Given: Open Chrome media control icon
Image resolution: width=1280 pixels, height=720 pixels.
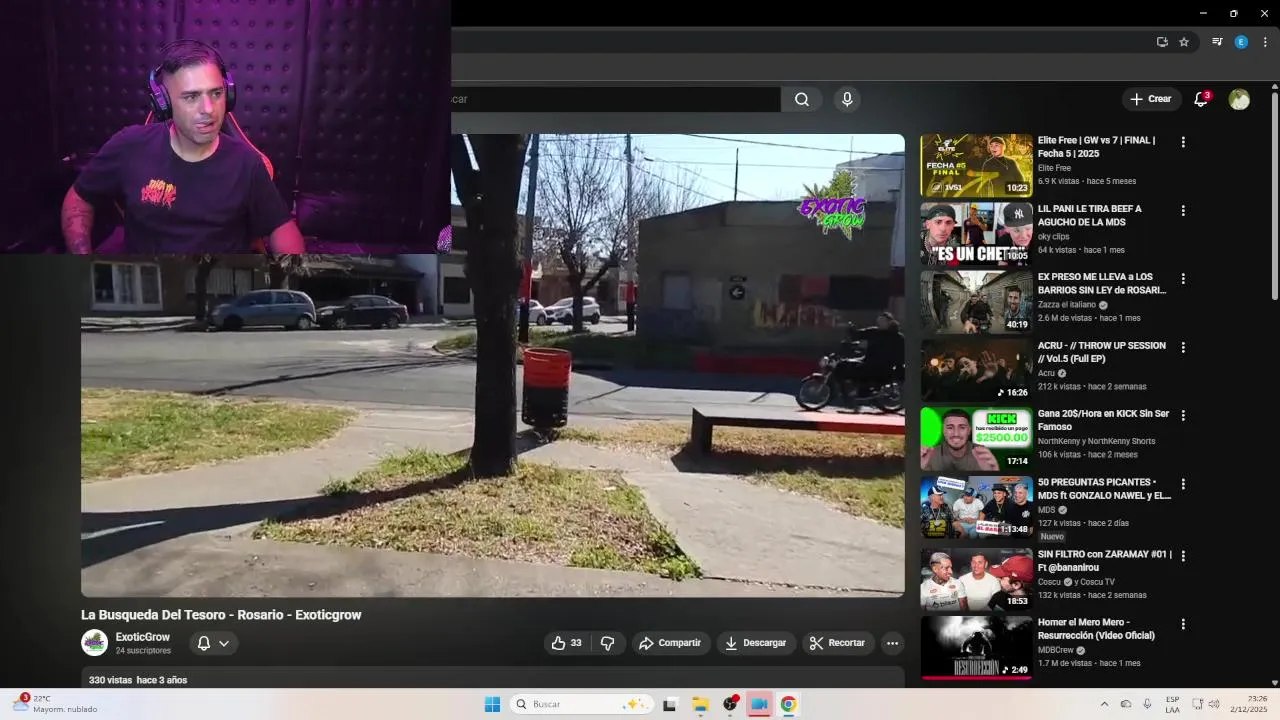Looking at the screenshot, I should (1217, 42).
